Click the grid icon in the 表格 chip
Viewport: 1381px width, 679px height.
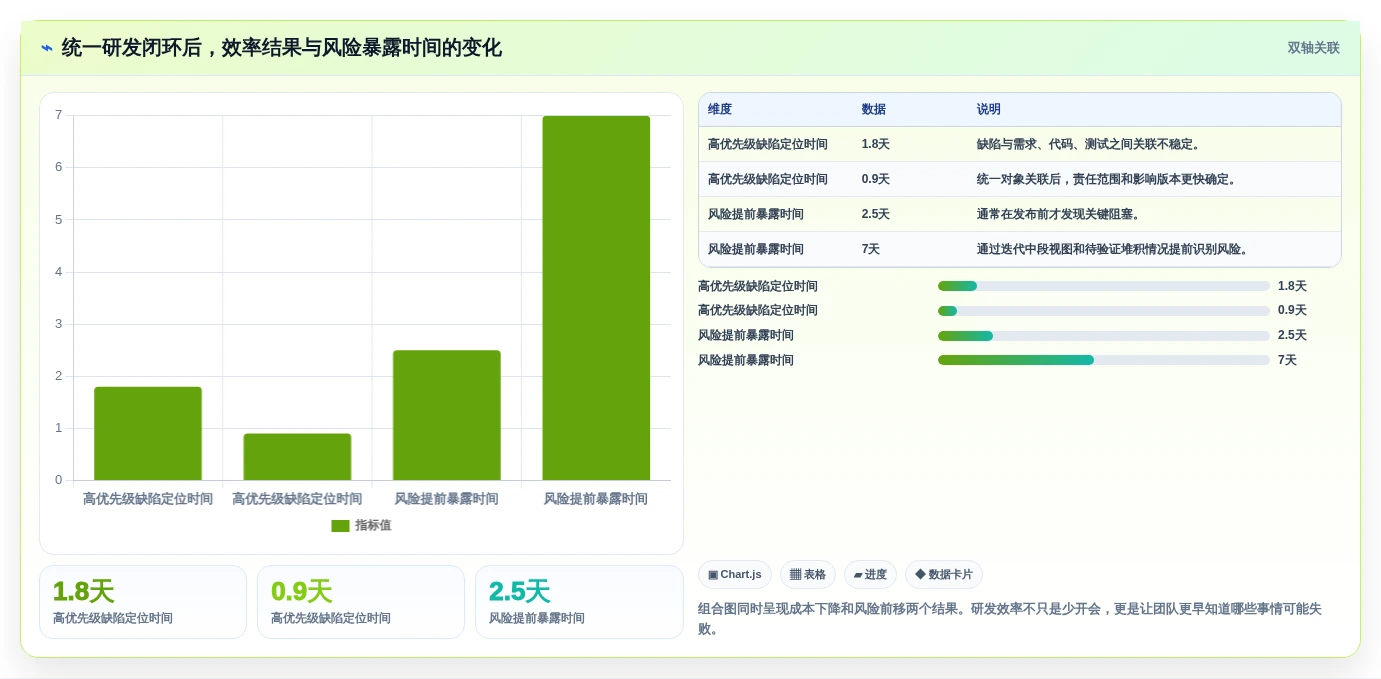(x=795, y=575)
